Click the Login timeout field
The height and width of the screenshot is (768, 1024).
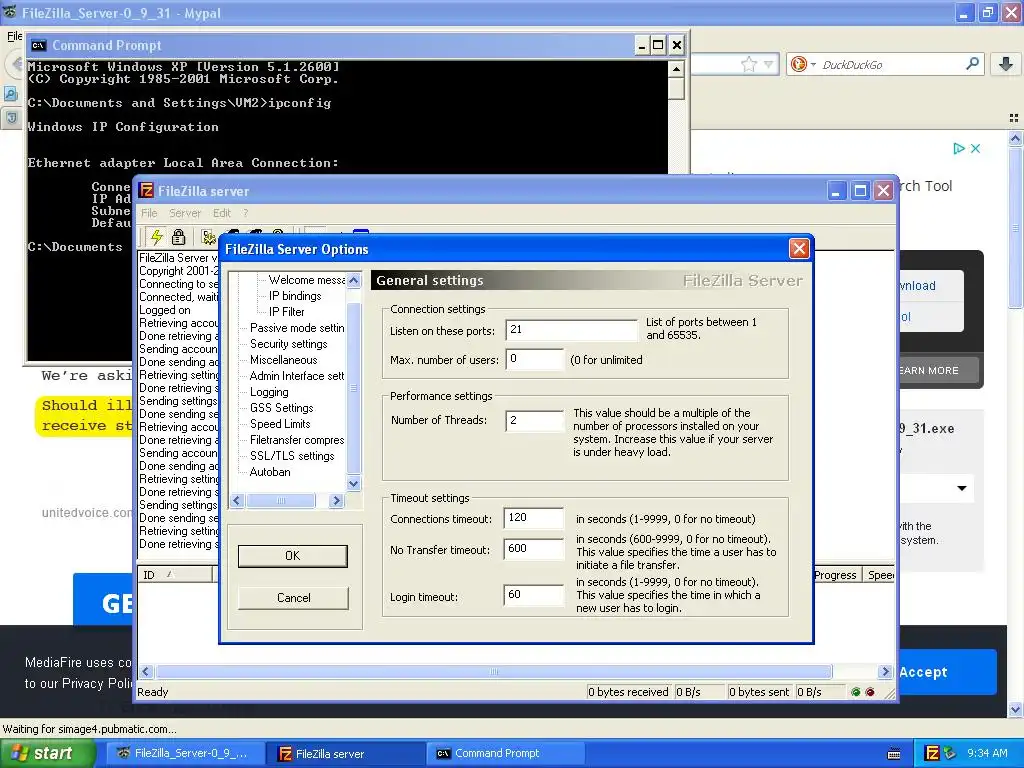[x=534, y=595]
